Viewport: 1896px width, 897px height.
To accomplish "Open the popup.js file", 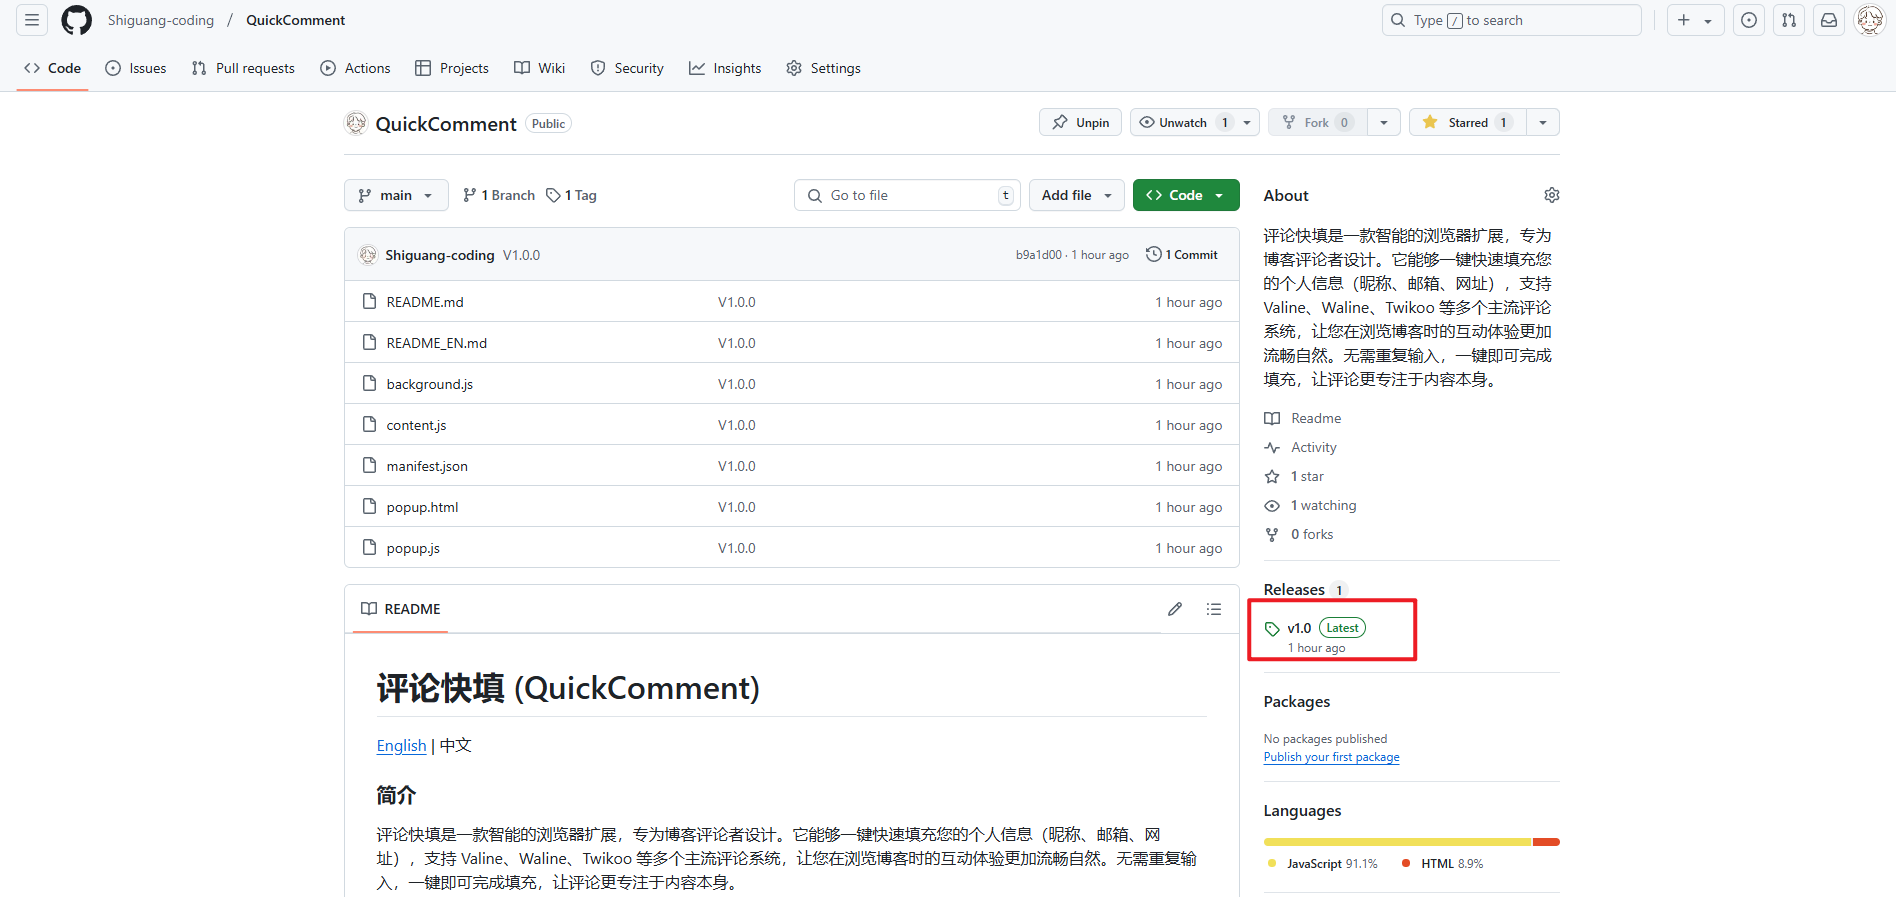I will (x=413, y=548).
